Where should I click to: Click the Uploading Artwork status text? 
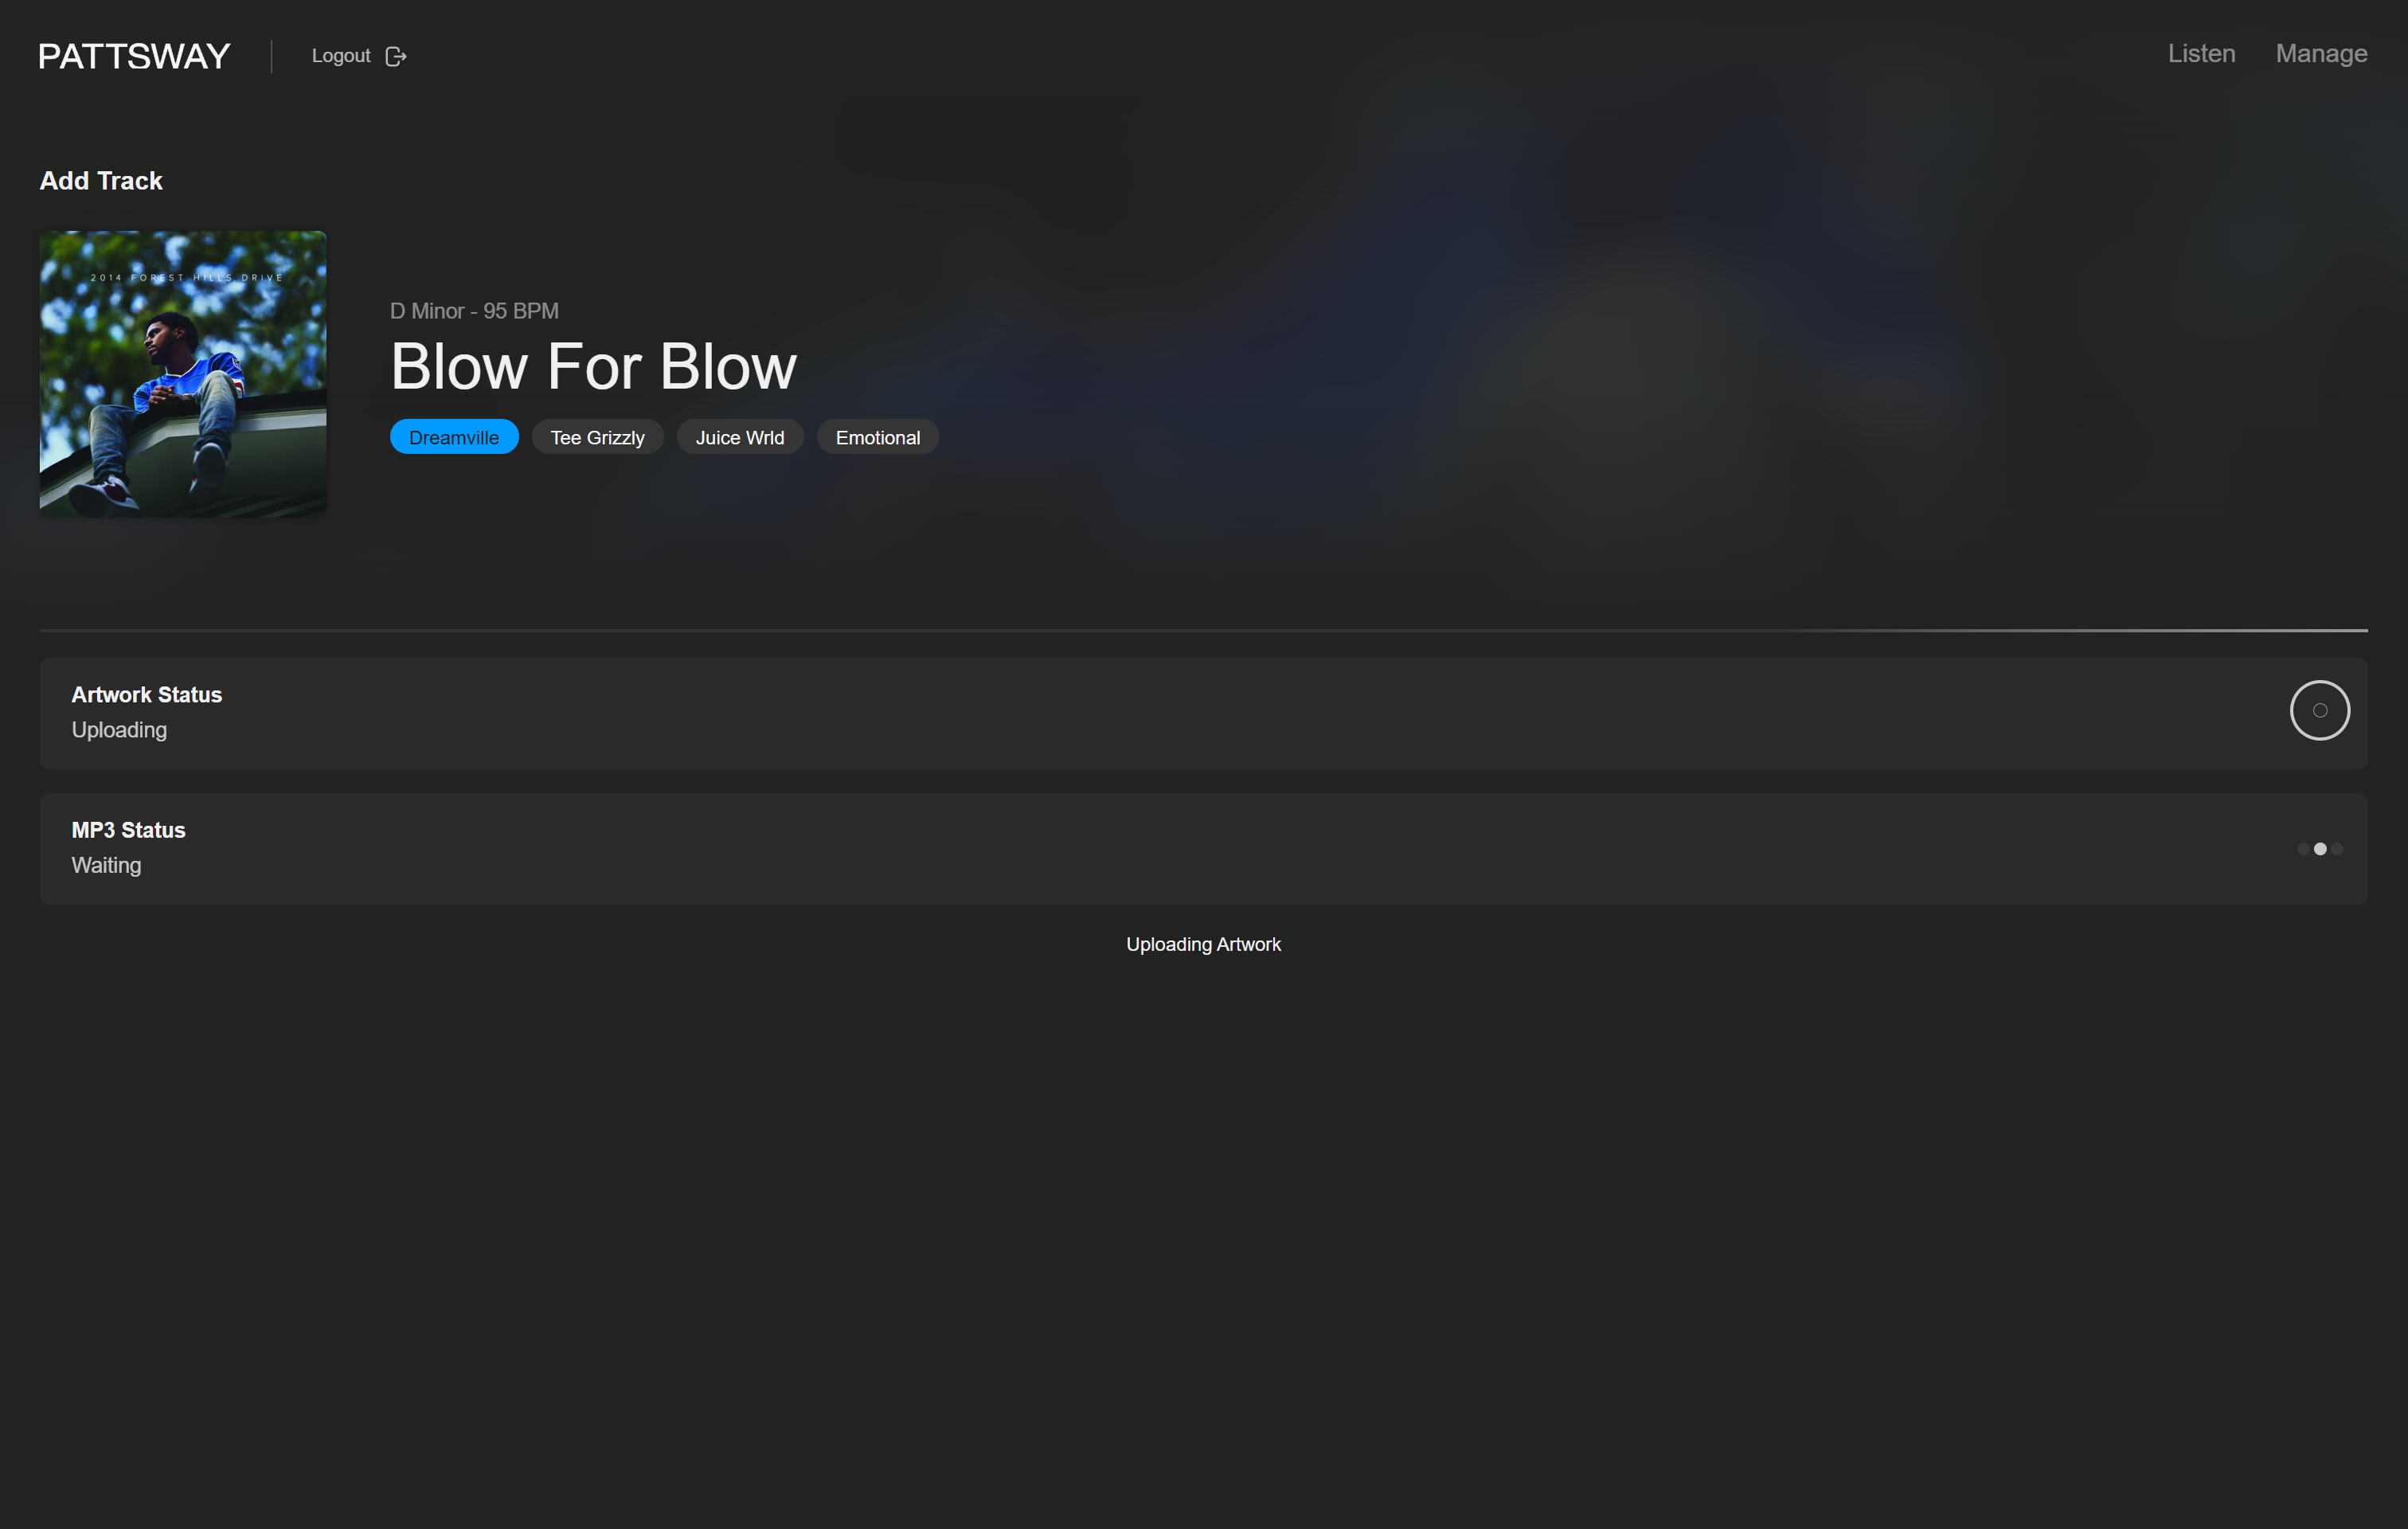[1203, 943]
